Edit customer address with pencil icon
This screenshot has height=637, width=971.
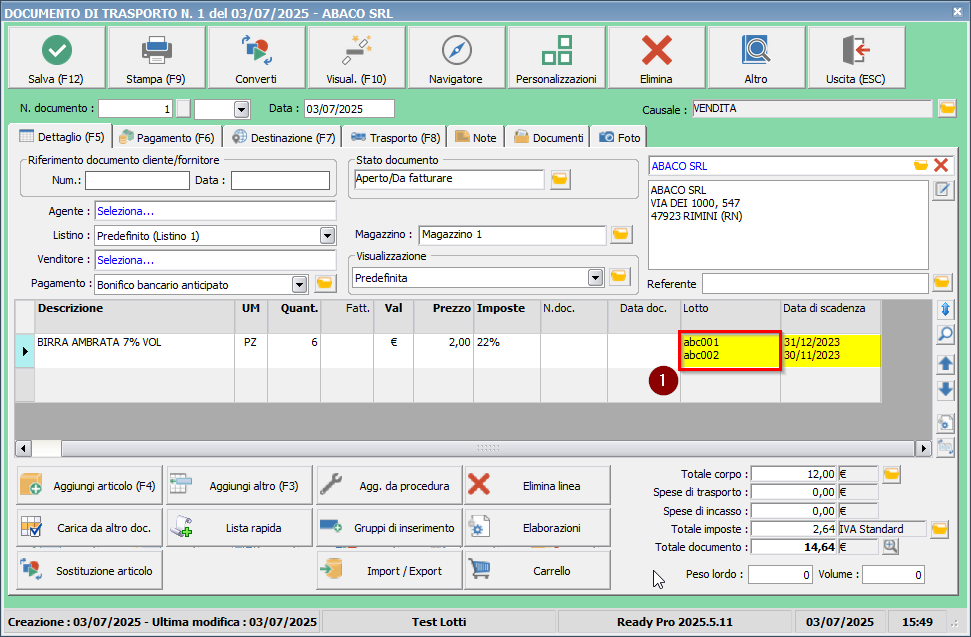click(x=943, y=191)
